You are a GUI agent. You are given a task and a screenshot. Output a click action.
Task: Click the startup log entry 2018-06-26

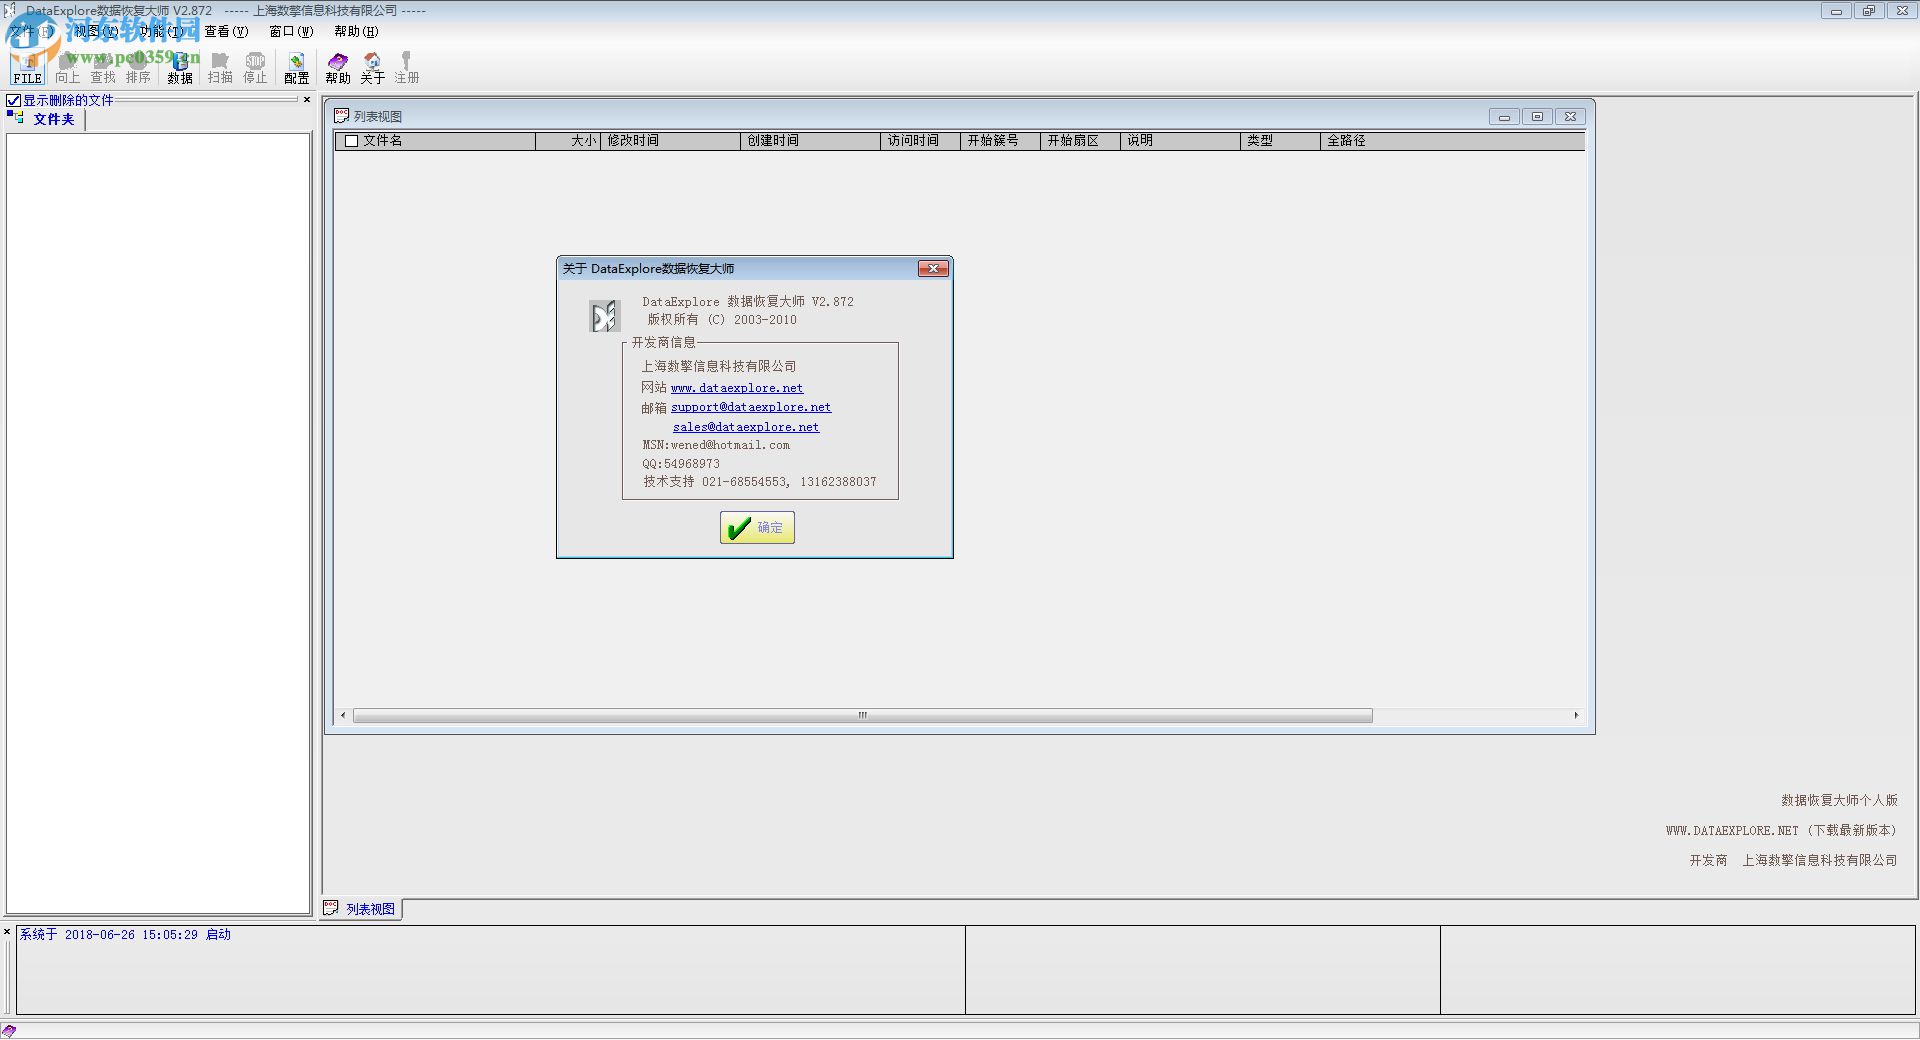coord(125,935)
